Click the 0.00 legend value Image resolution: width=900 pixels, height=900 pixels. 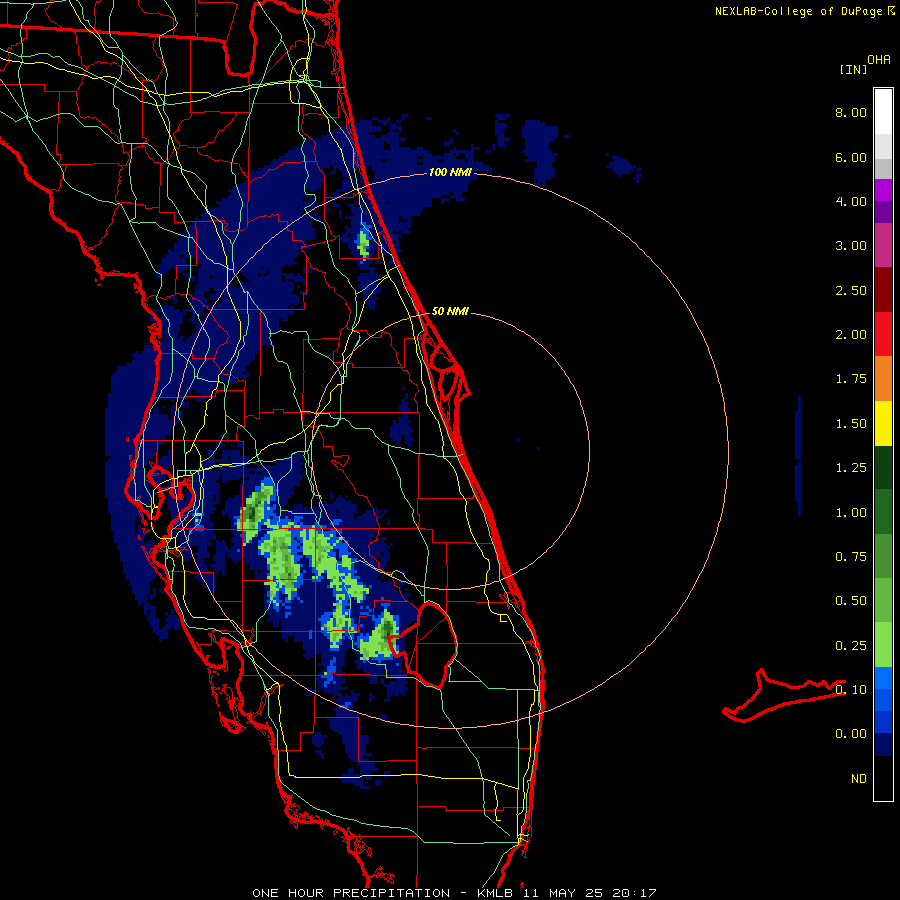point(851,734)
